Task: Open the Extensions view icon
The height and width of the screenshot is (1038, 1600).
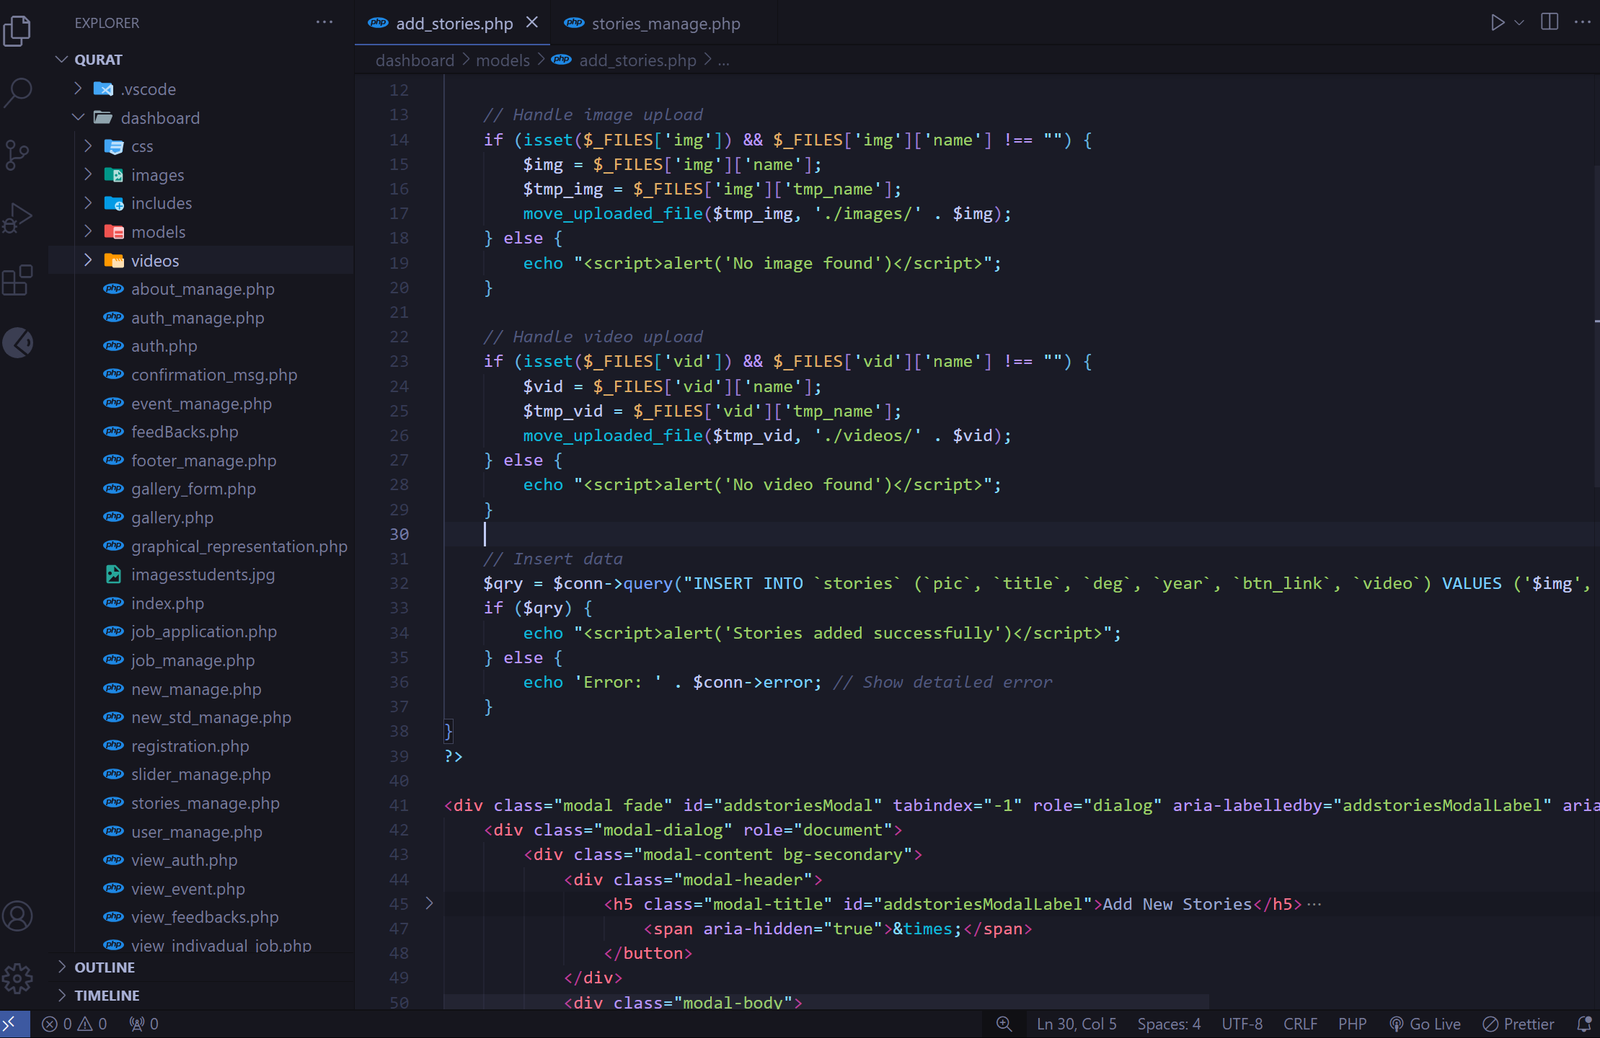Action: 17,280
